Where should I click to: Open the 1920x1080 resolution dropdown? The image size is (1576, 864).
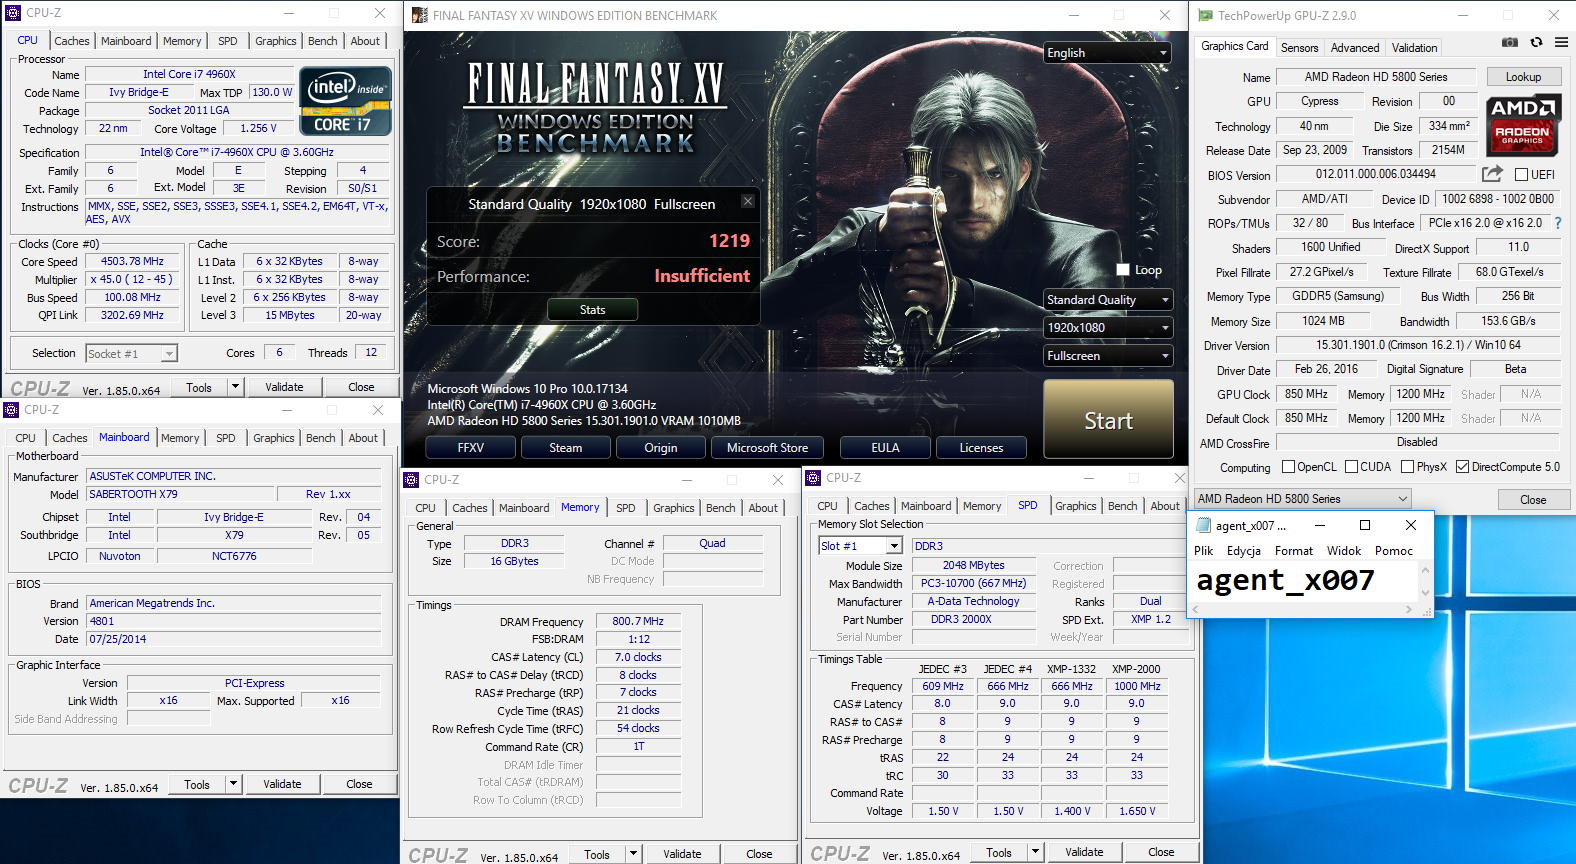pyautogui.click(x=1108, y=328)
